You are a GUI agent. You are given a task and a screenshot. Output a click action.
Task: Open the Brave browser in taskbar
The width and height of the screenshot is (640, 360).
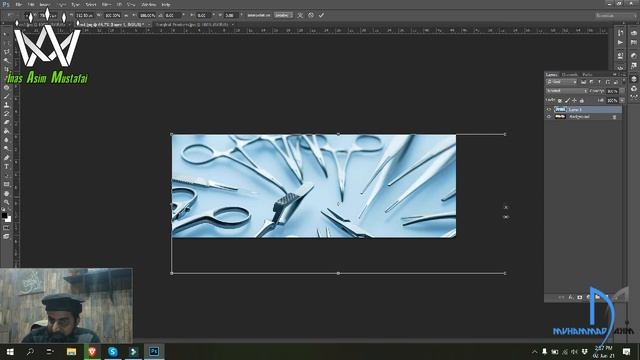coord(92,351)
